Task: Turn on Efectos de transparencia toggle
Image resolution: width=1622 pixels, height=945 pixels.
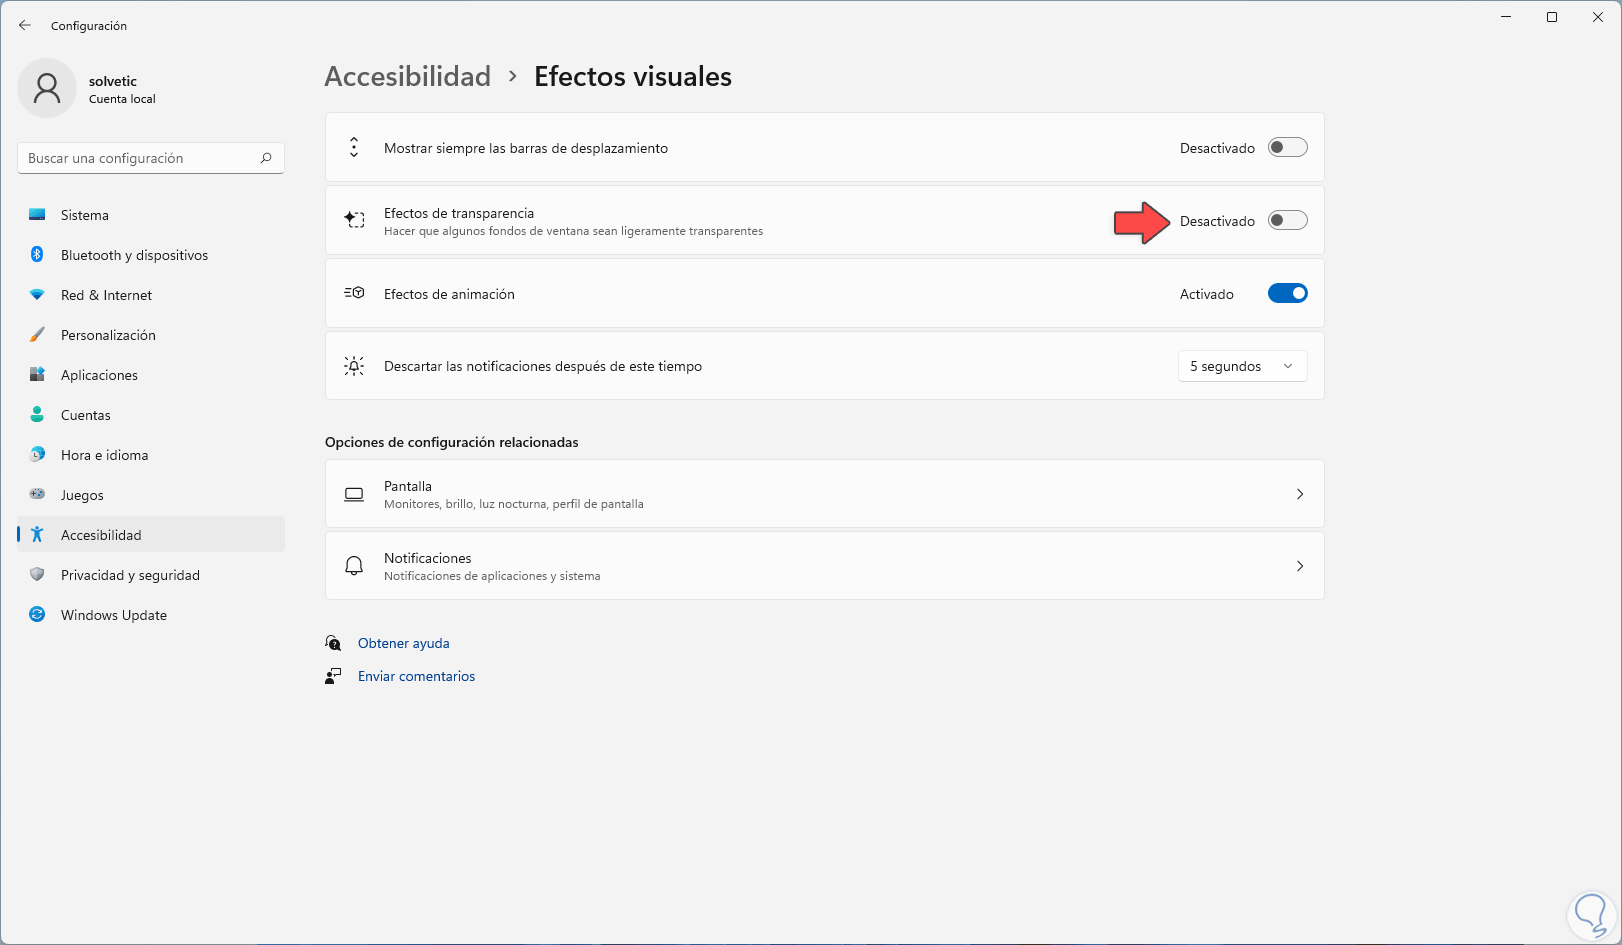Action: coord(1287,221)
